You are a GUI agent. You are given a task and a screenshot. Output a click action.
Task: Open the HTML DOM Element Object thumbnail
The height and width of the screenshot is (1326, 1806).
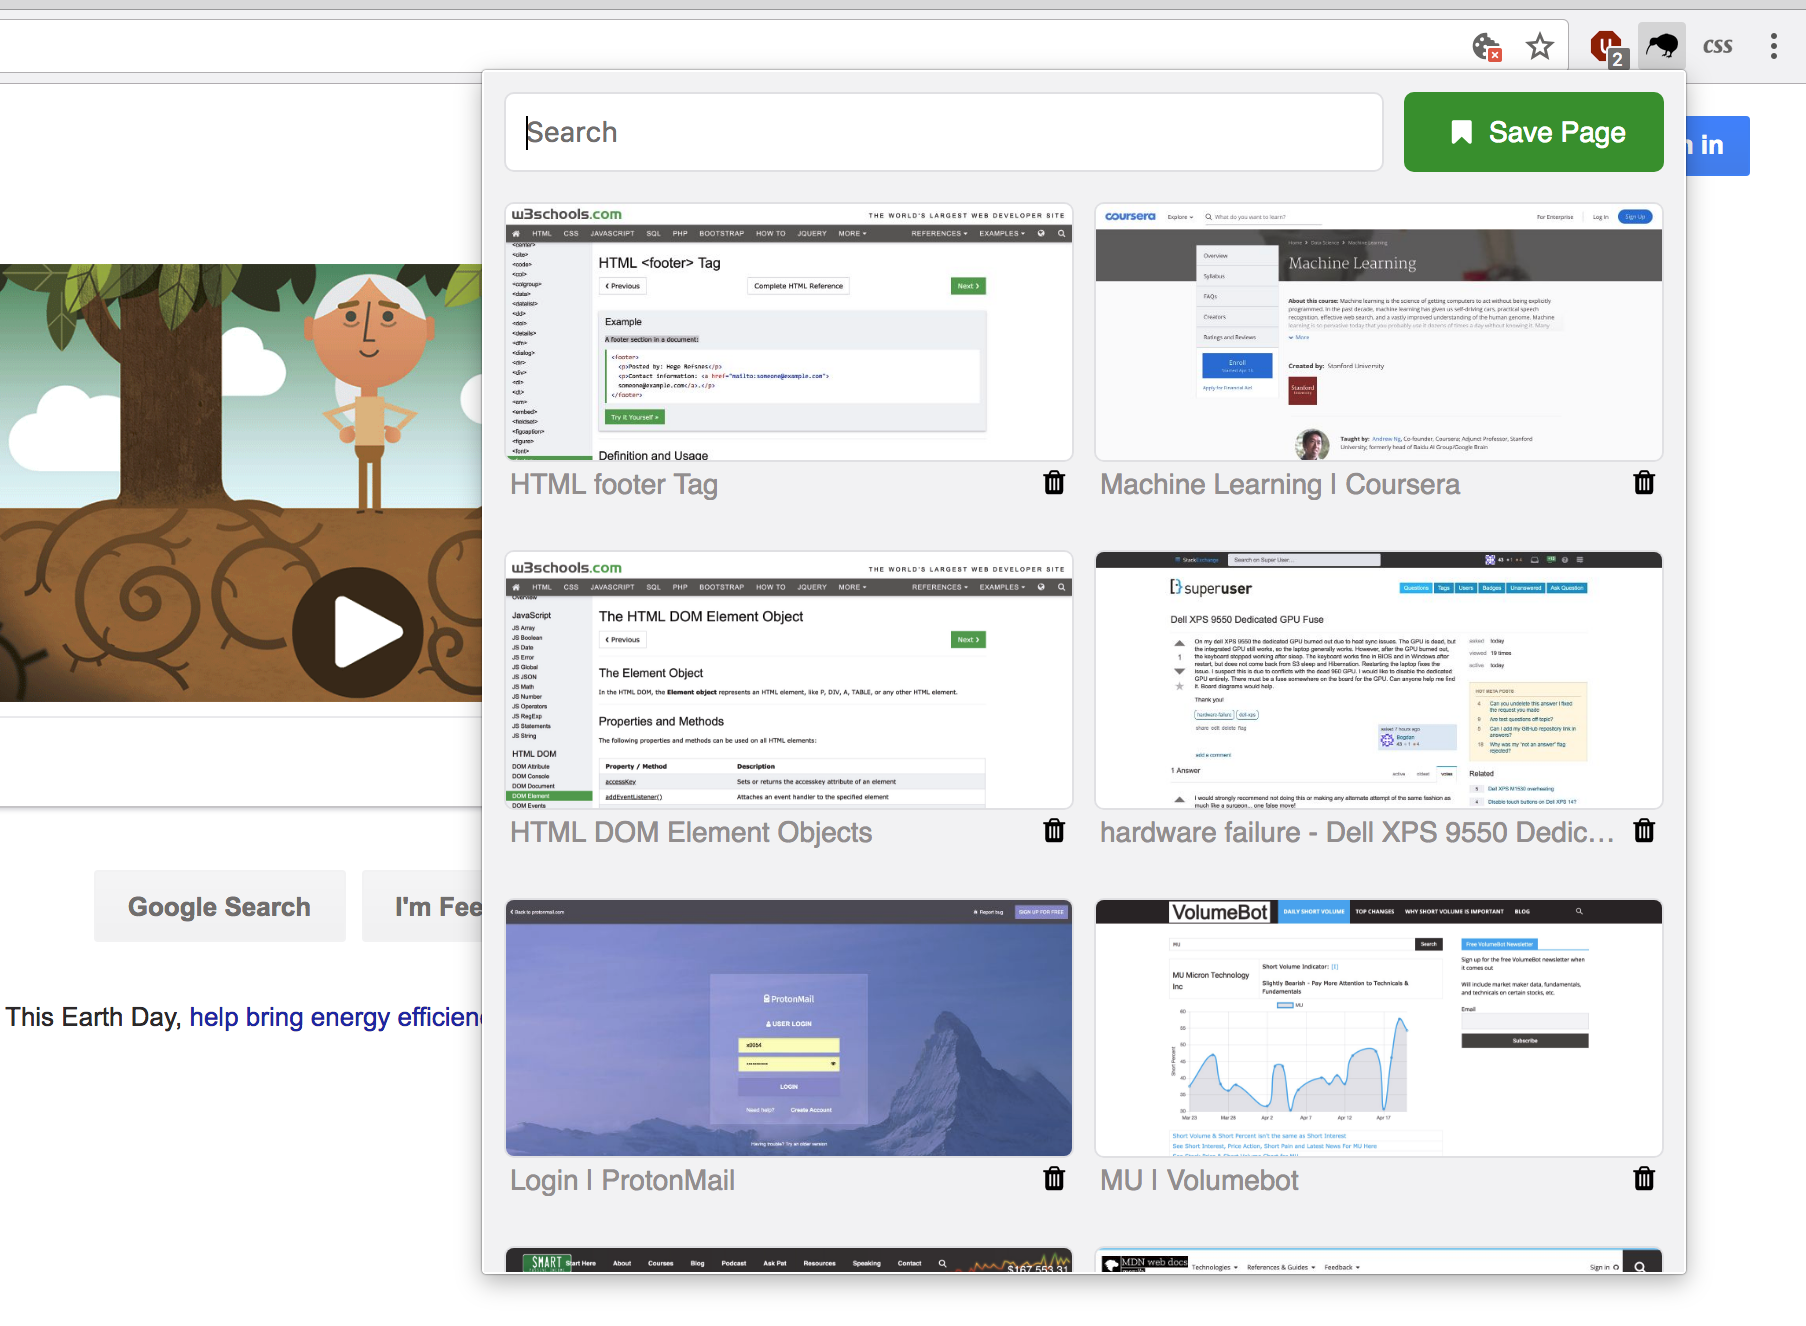[789, 680]
